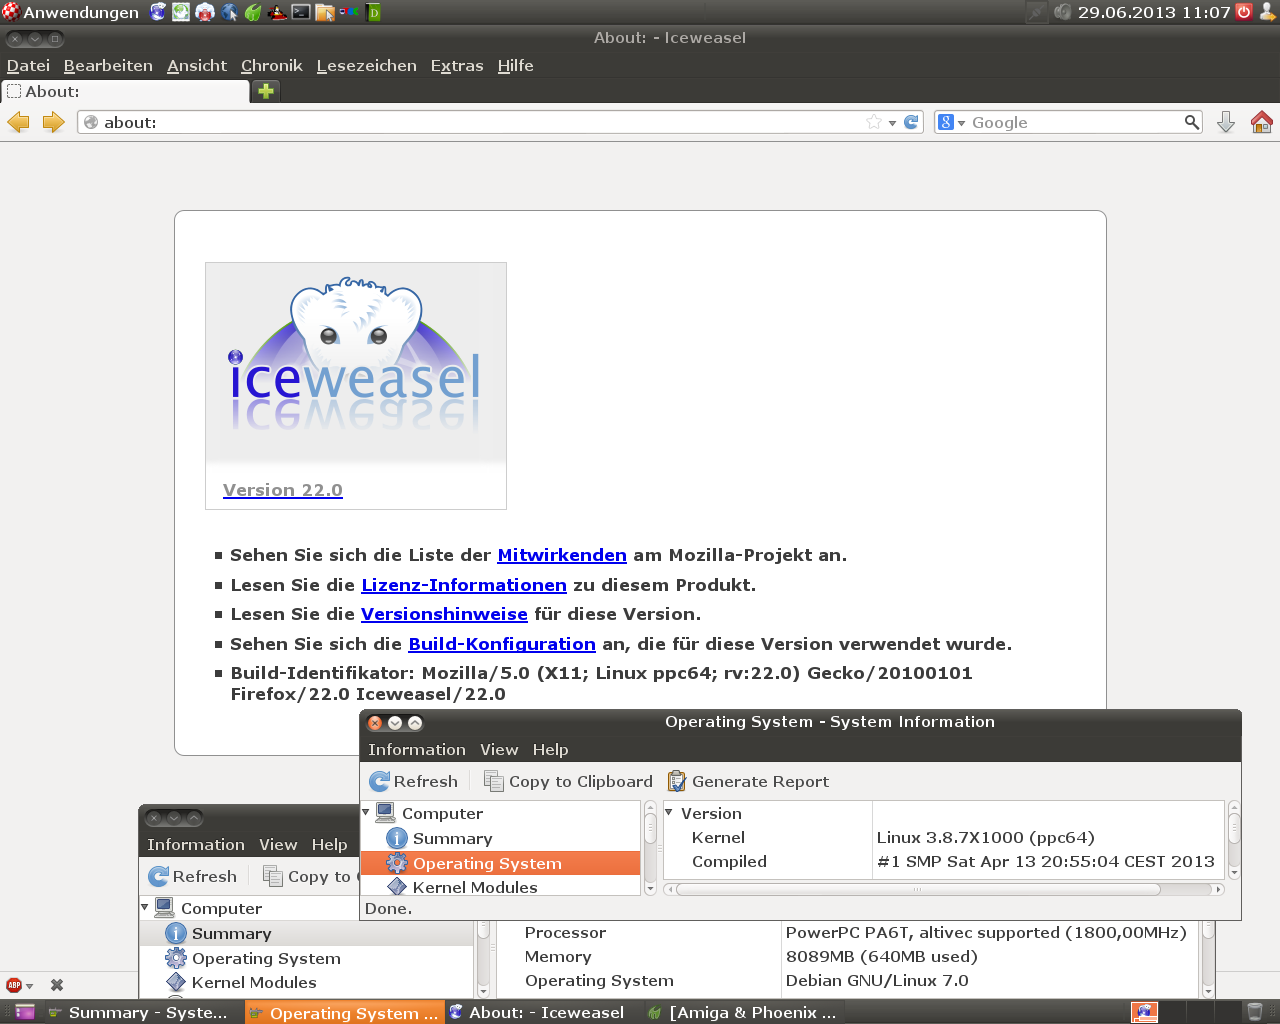Open the Lesezeichen menu

click(366, 66)
